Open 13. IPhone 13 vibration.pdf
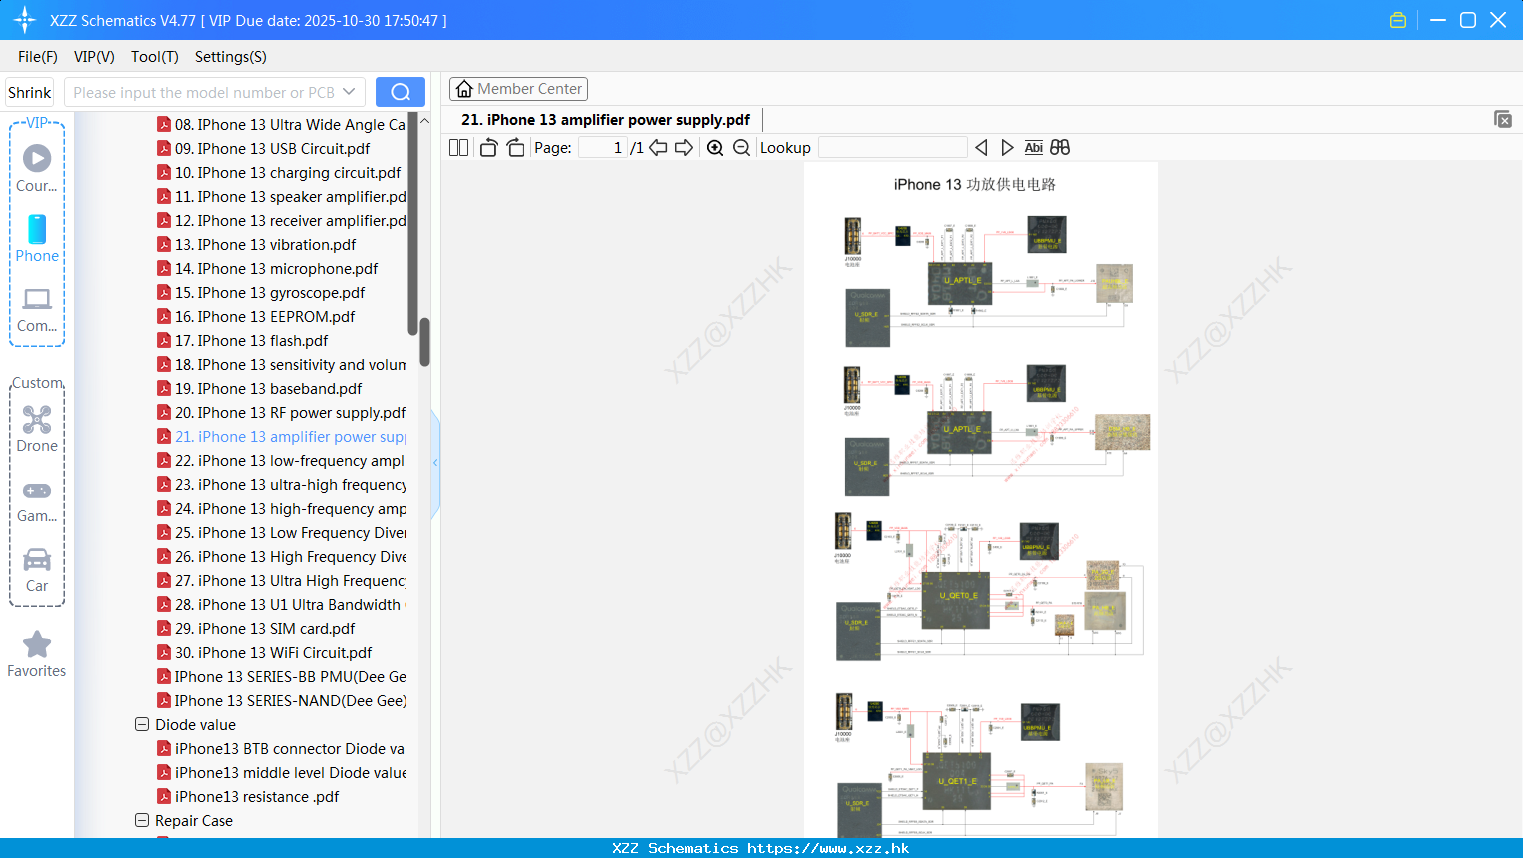1523x858 pixels. pos(256,244)
